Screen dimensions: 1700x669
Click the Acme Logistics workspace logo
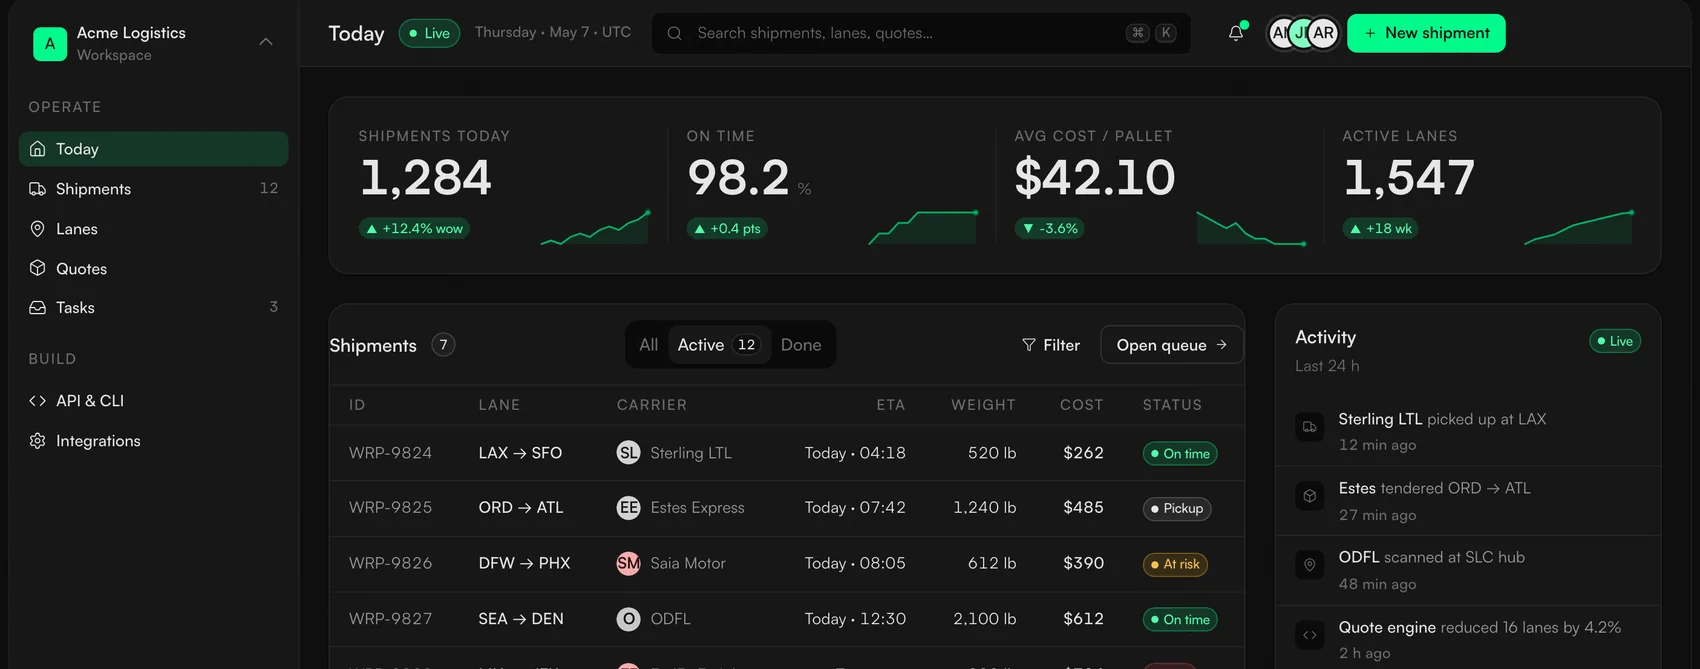click(x=50, y=43)
